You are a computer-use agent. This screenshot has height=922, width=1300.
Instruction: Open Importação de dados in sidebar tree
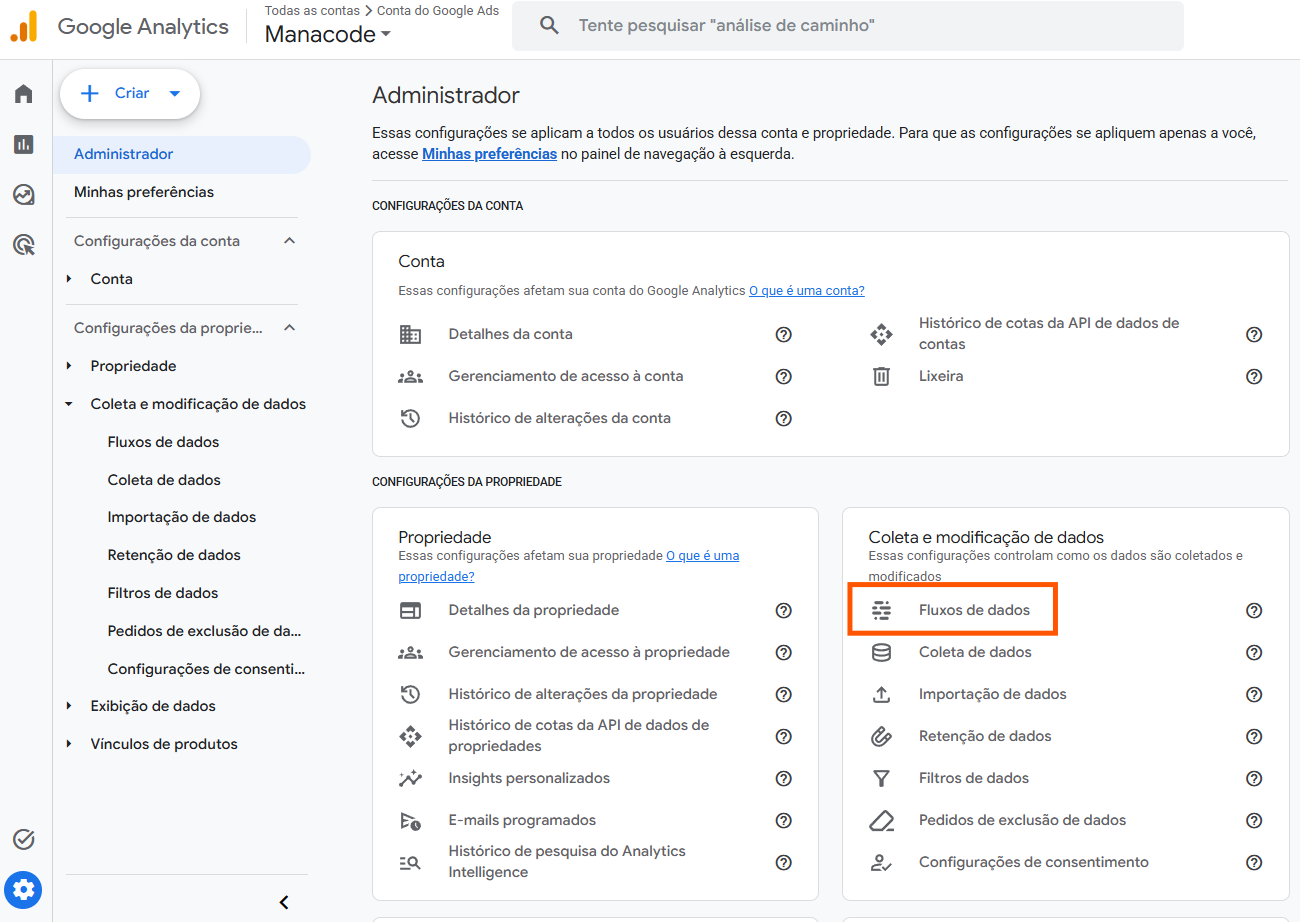click(x=182, y=517)
